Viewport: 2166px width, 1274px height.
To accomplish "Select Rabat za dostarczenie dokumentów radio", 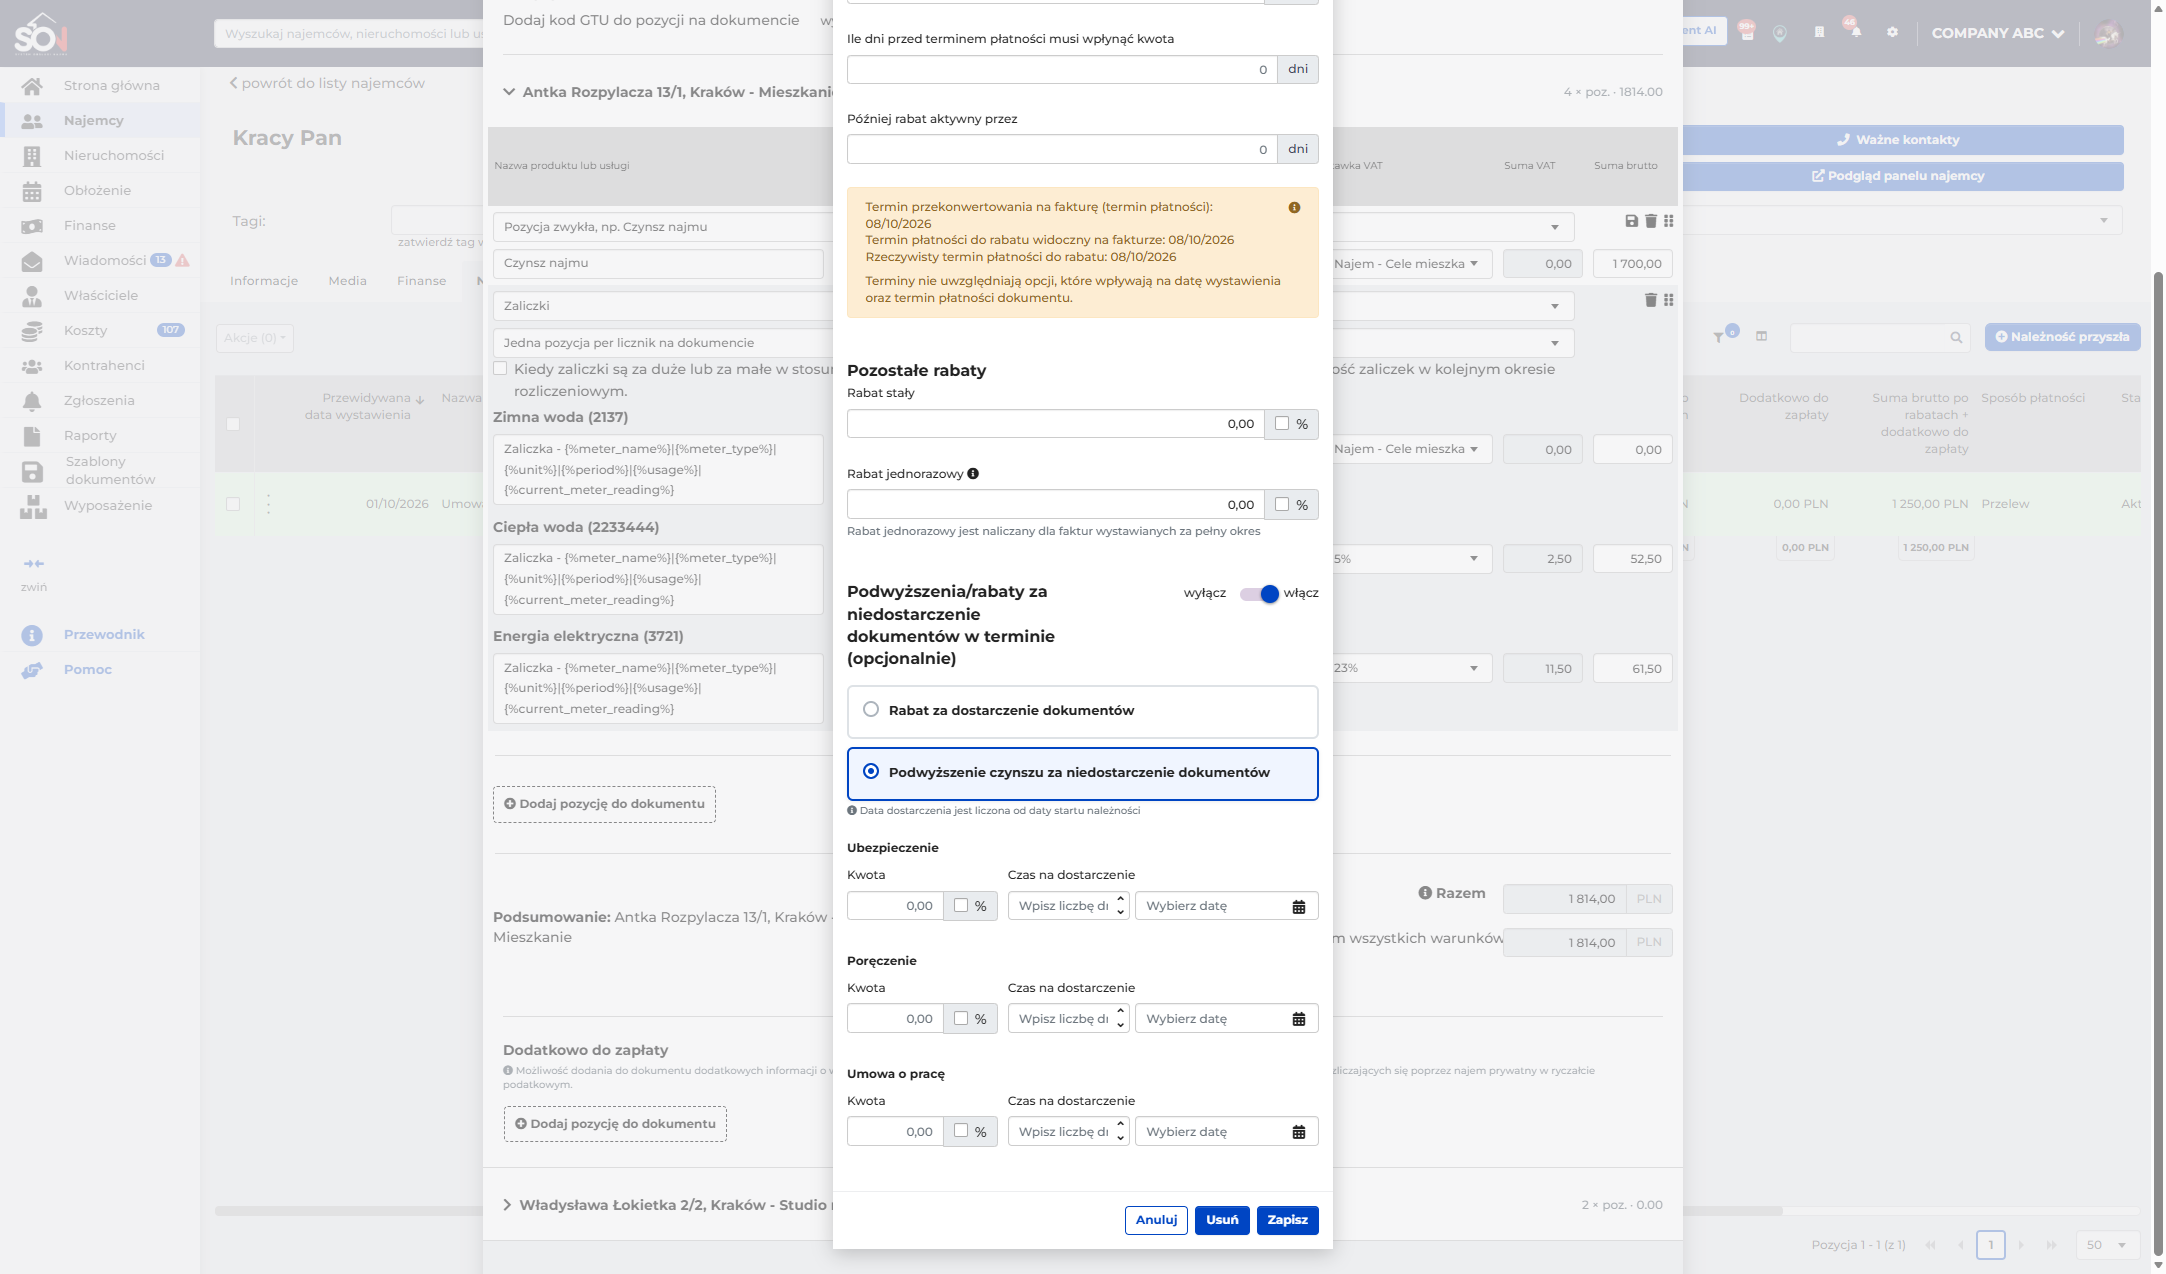I will [x=871, y=710].
